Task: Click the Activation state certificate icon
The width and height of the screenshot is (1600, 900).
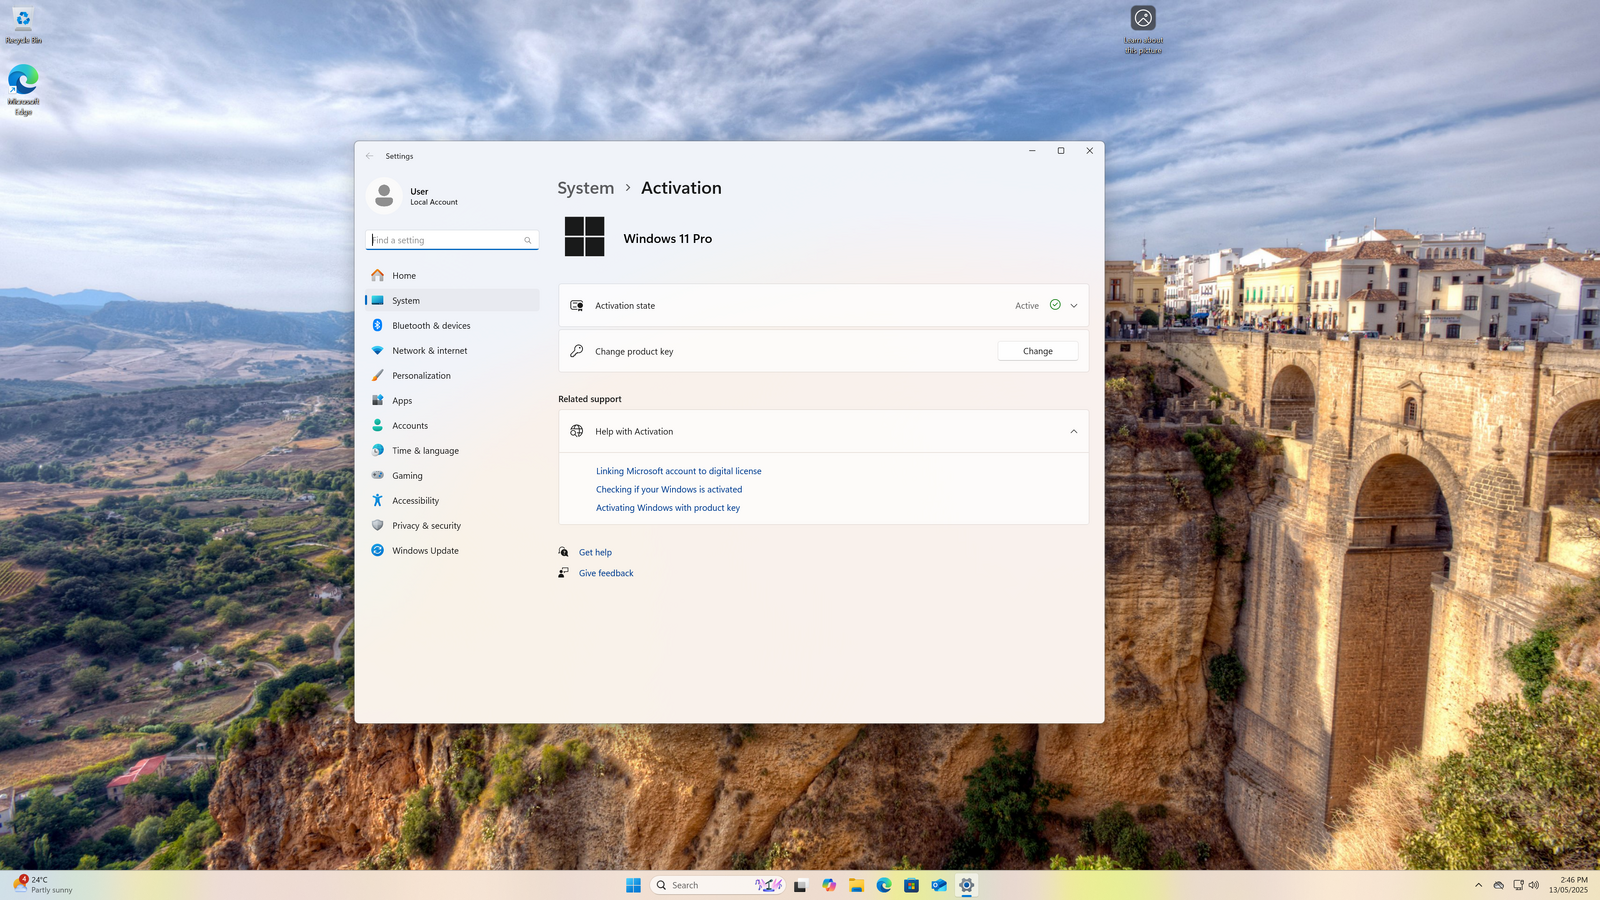Action: point(577,305)
